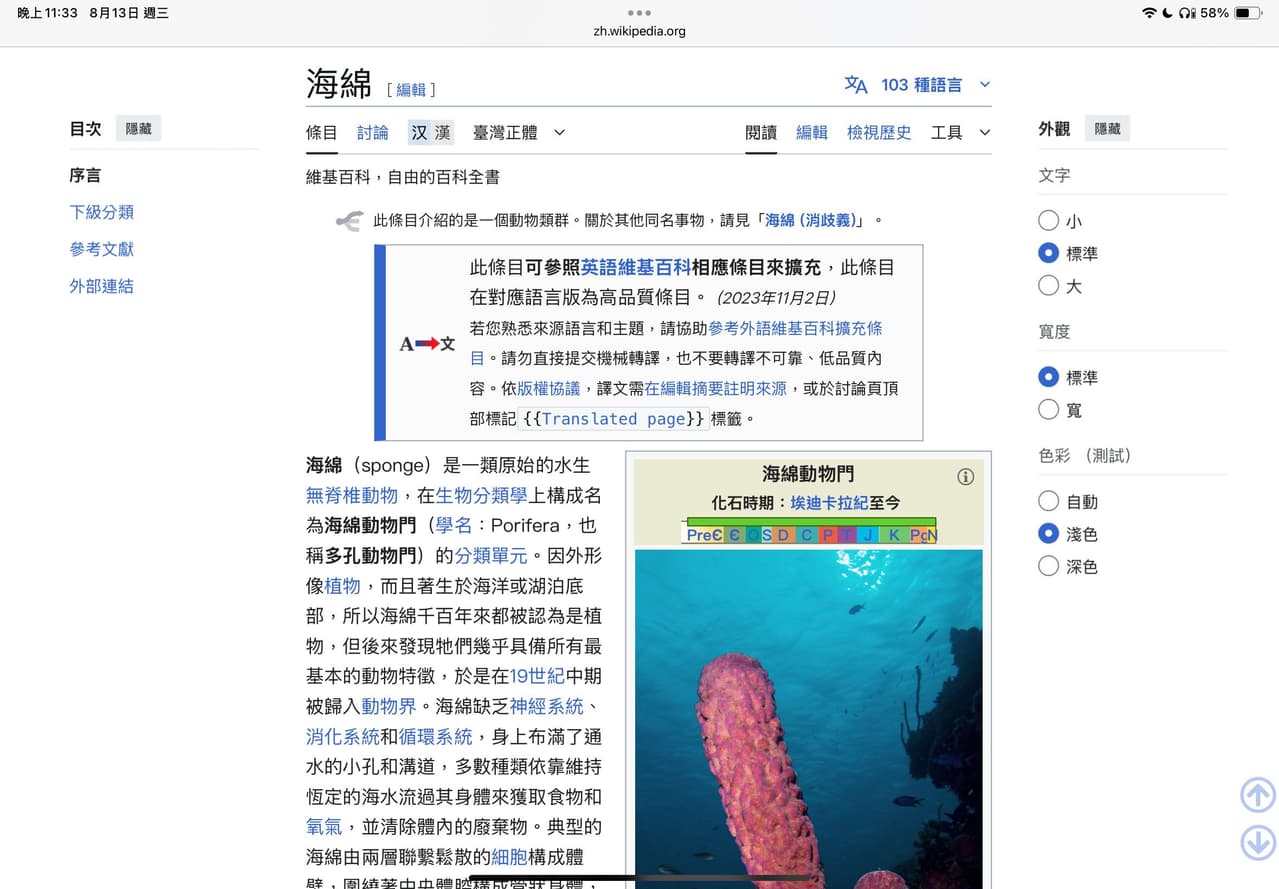Open the infobox info icon
Screen dimensions: 1279x889
pos(965,477)
